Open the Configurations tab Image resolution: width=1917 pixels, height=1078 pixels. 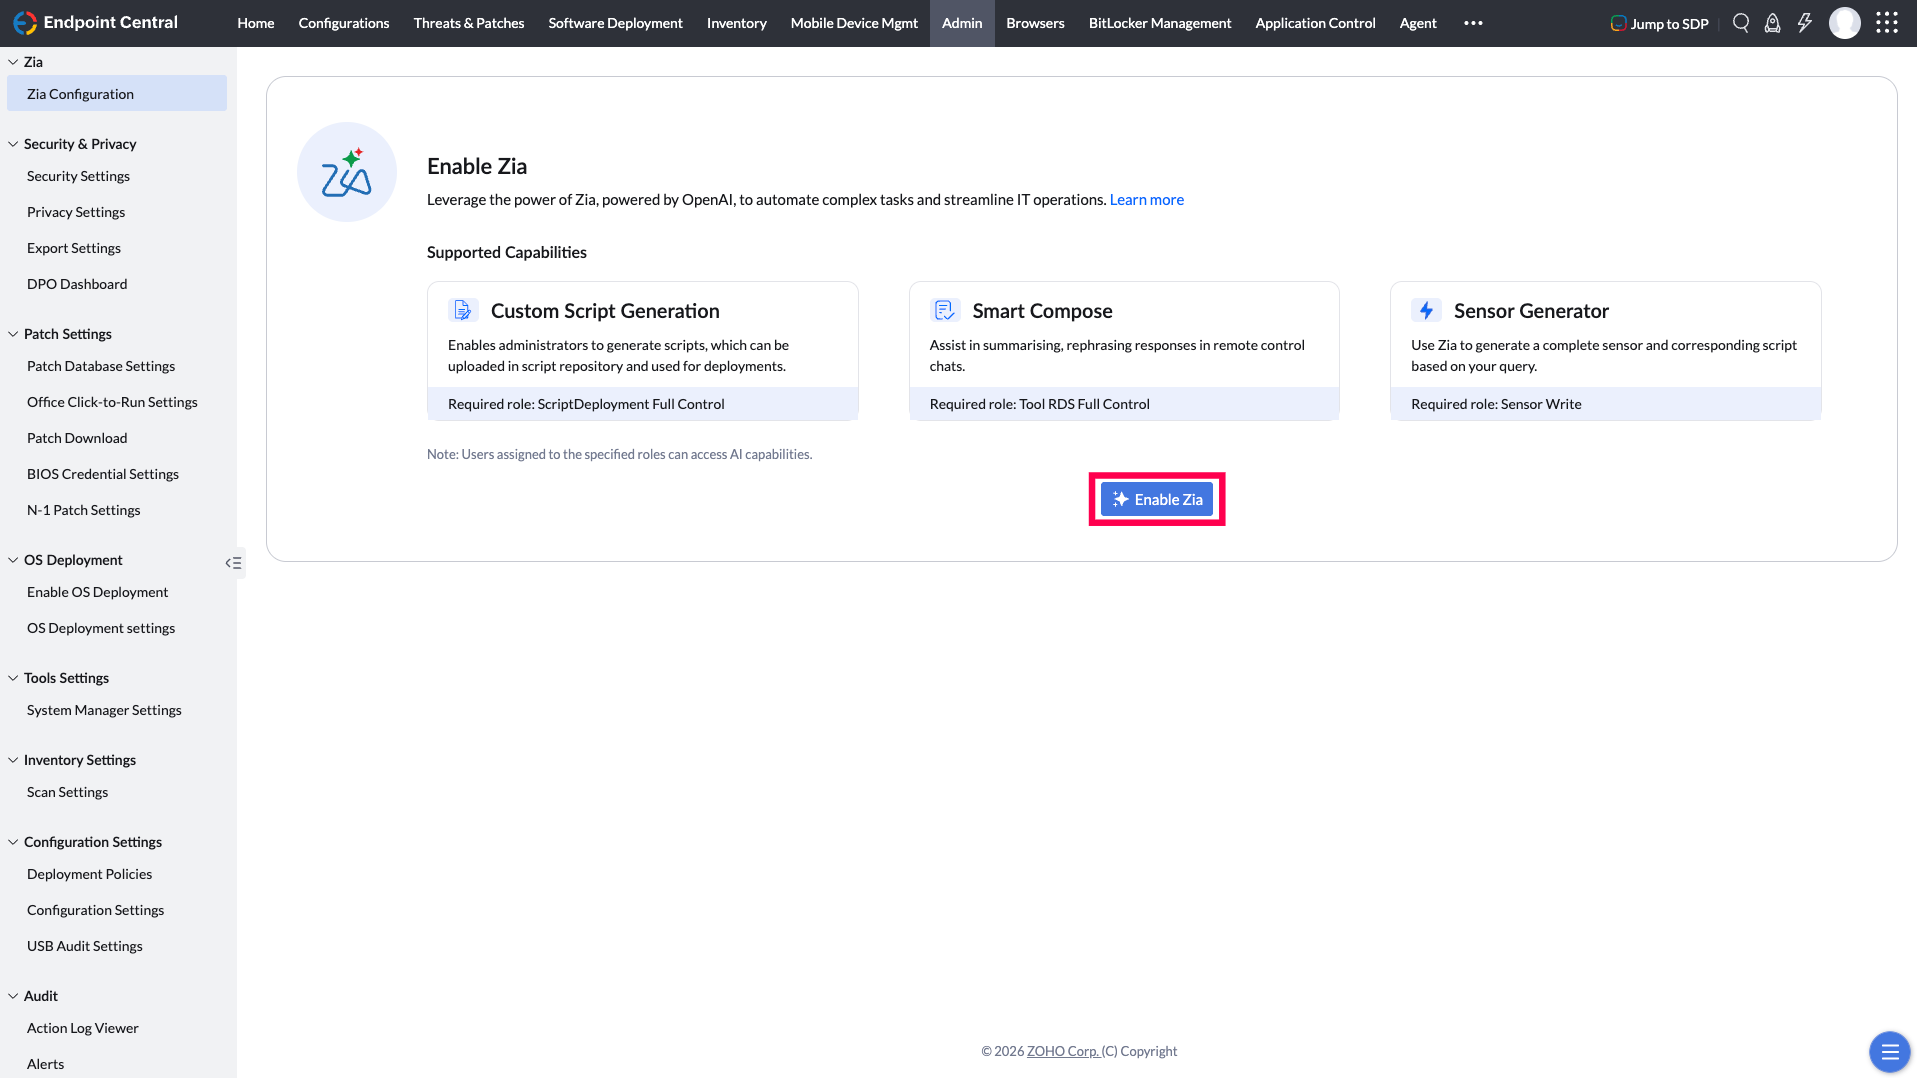coord(344,23)
